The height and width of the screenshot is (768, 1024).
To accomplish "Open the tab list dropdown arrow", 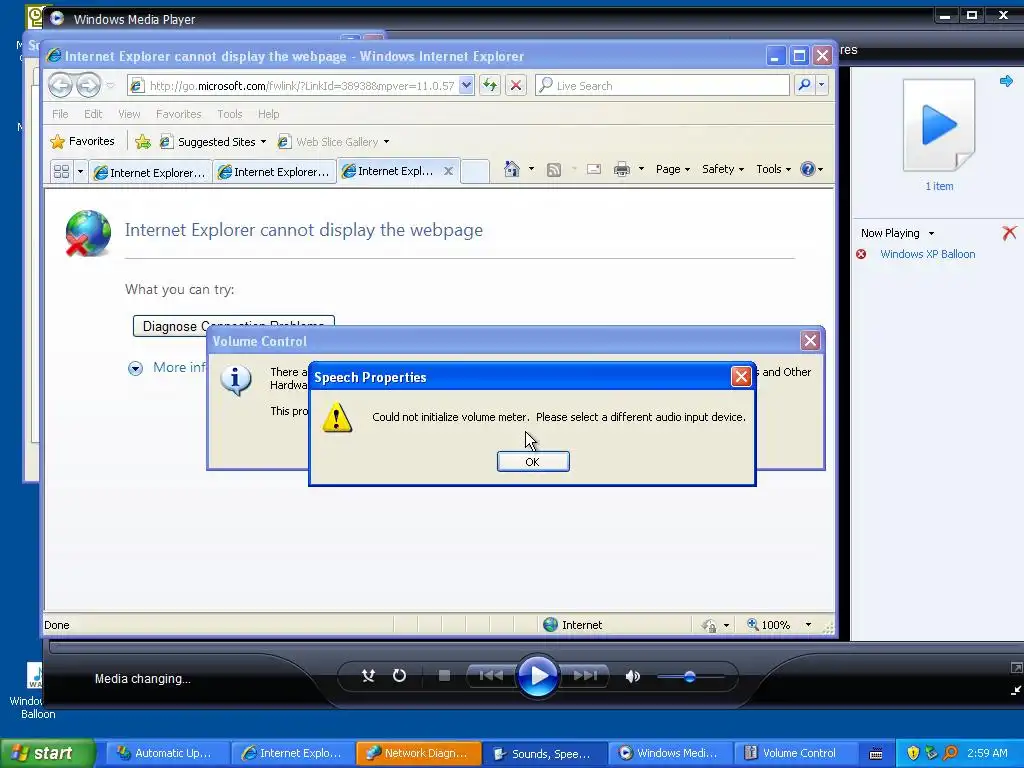I will click(80, 172).
